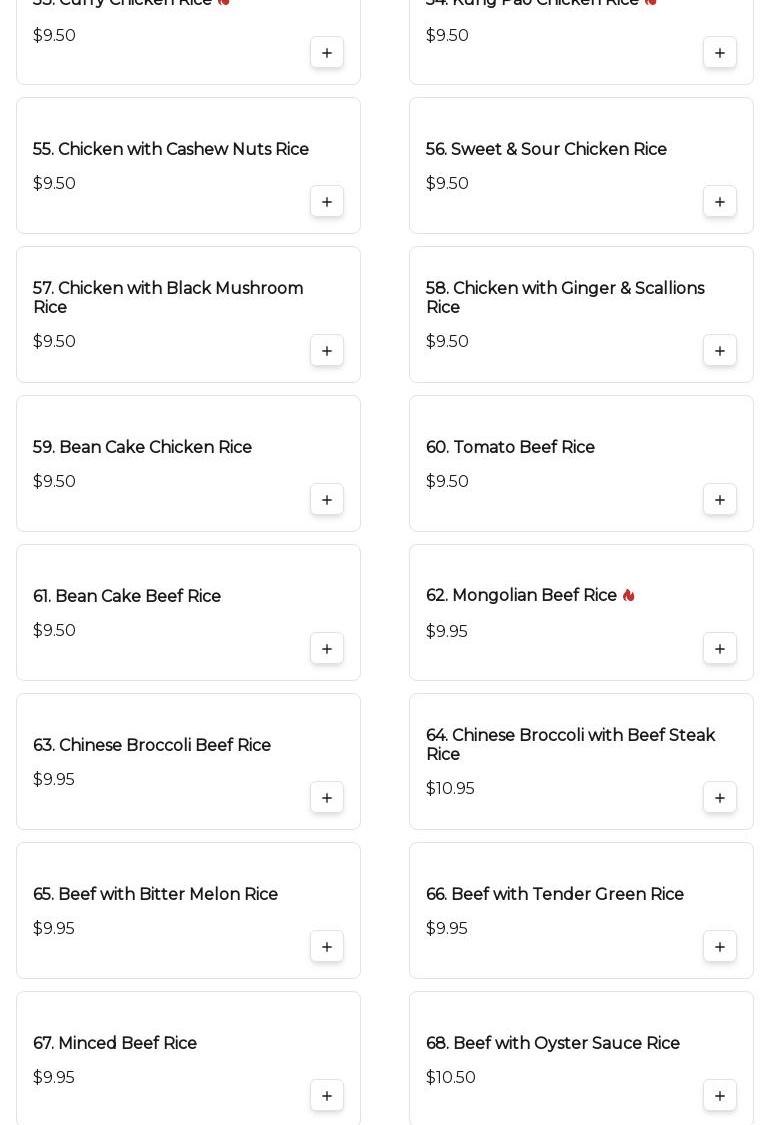Click plus for Chicken with Black Mushroom Rice

coord(327,351)
